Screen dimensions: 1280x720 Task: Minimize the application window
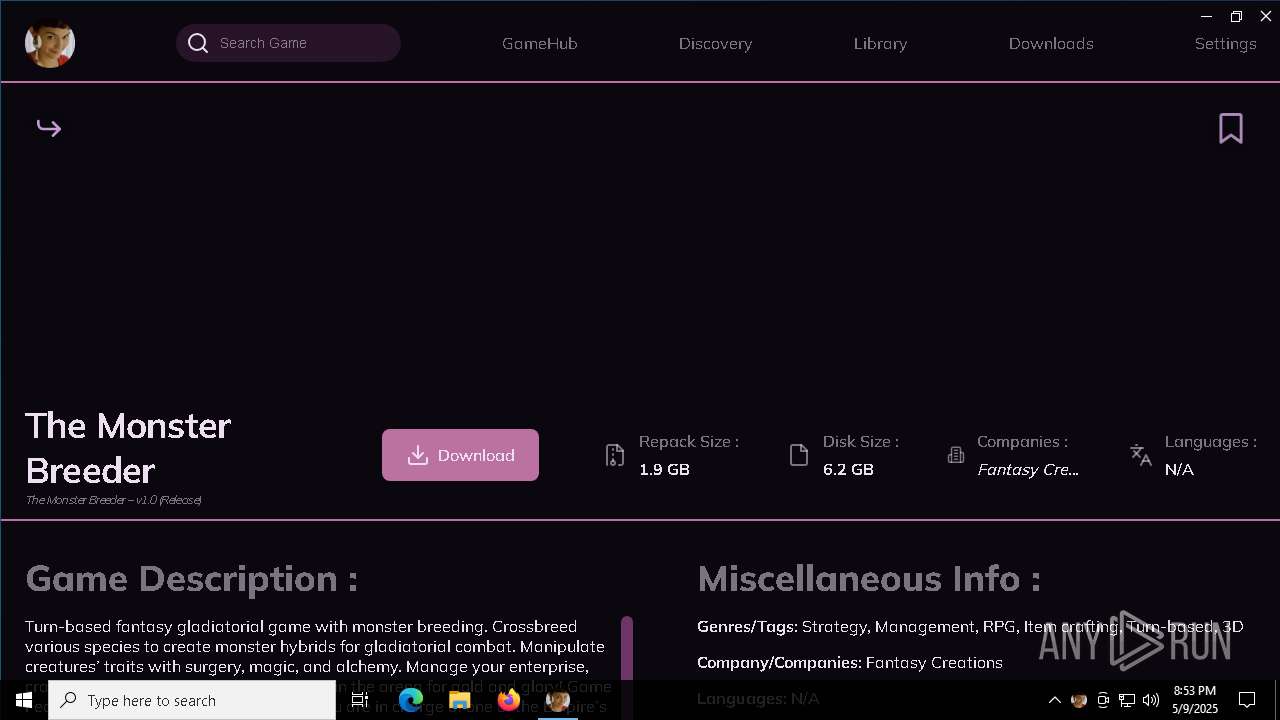pos(1206,16)
